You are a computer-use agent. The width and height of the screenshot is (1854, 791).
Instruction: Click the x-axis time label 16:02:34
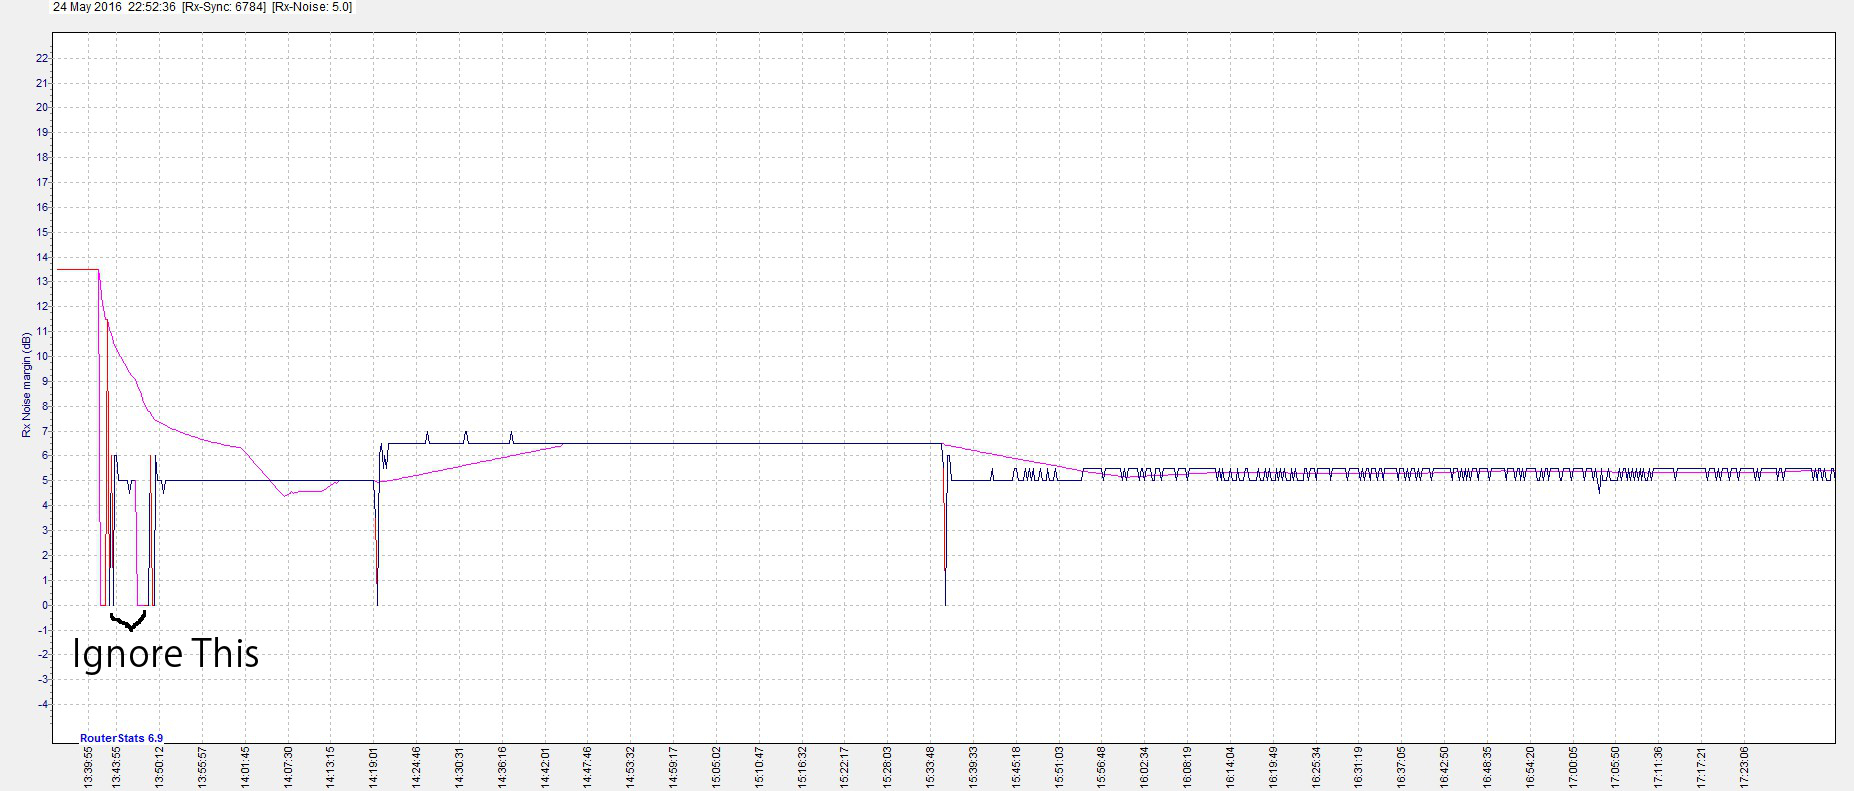(x=1146, y=768)
